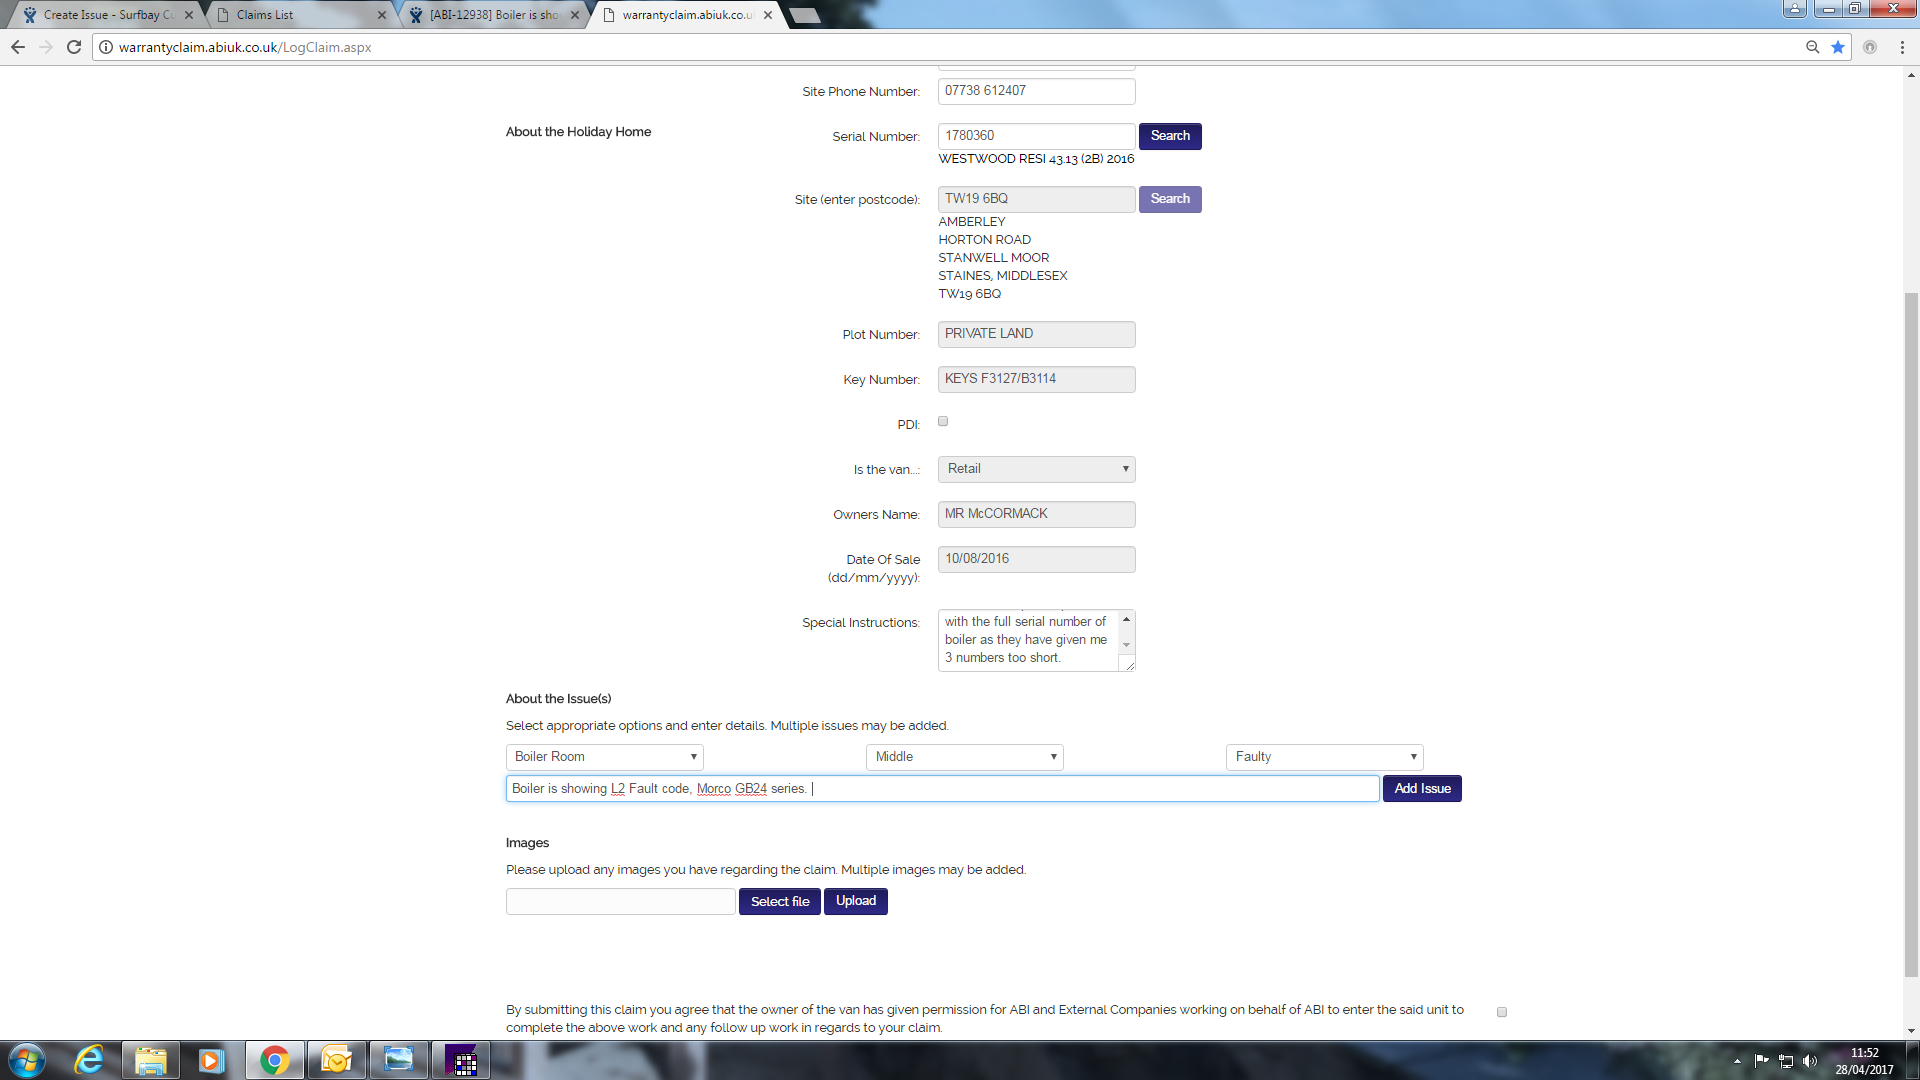Reload the page with the refresh icon

tap(74, 47)
